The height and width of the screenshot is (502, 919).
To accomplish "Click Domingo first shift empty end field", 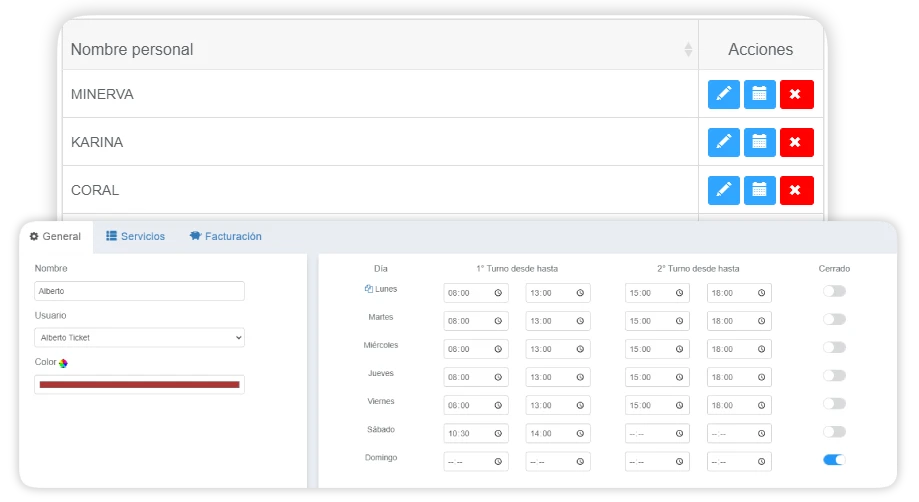I will tap(558, 462).
